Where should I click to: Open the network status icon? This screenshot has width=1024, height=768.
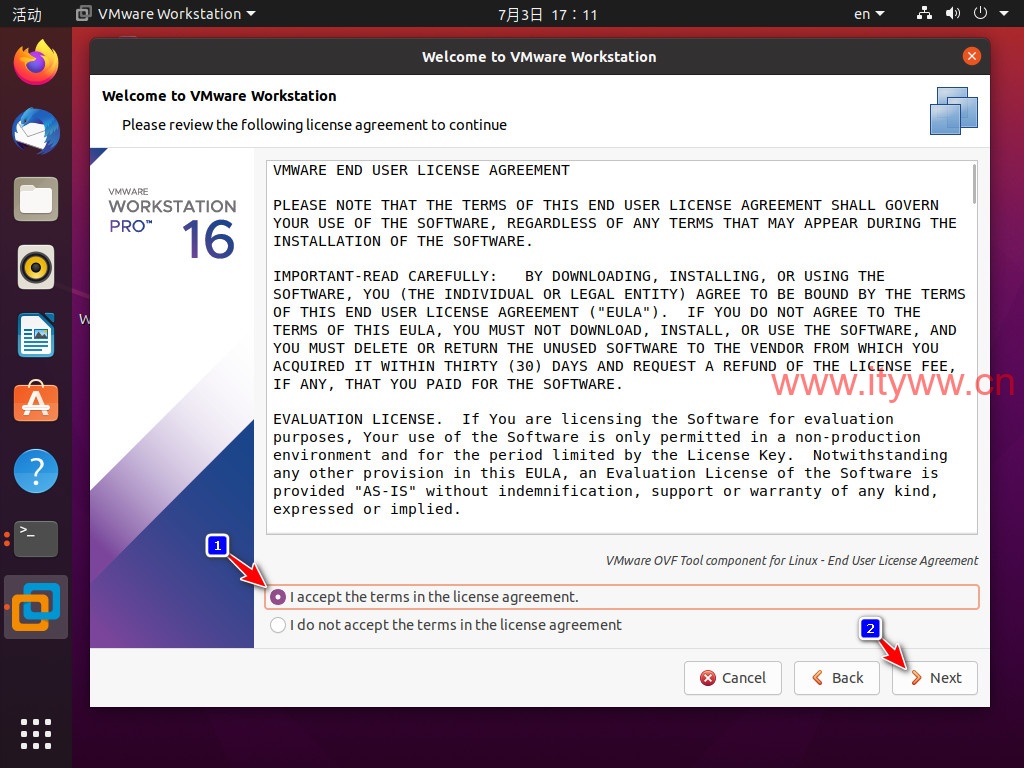tap(924, 13)
